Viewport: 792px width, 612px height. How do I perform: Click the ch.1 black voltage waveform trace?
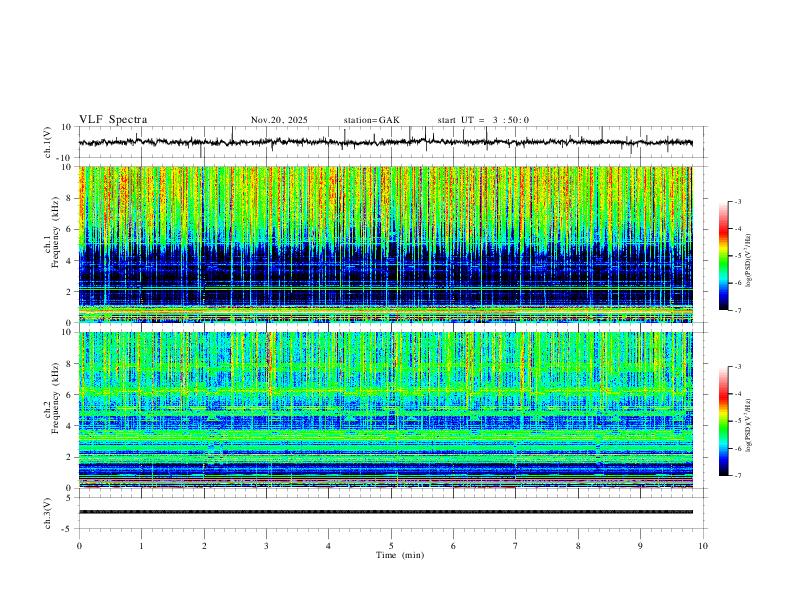pos(385,142)
